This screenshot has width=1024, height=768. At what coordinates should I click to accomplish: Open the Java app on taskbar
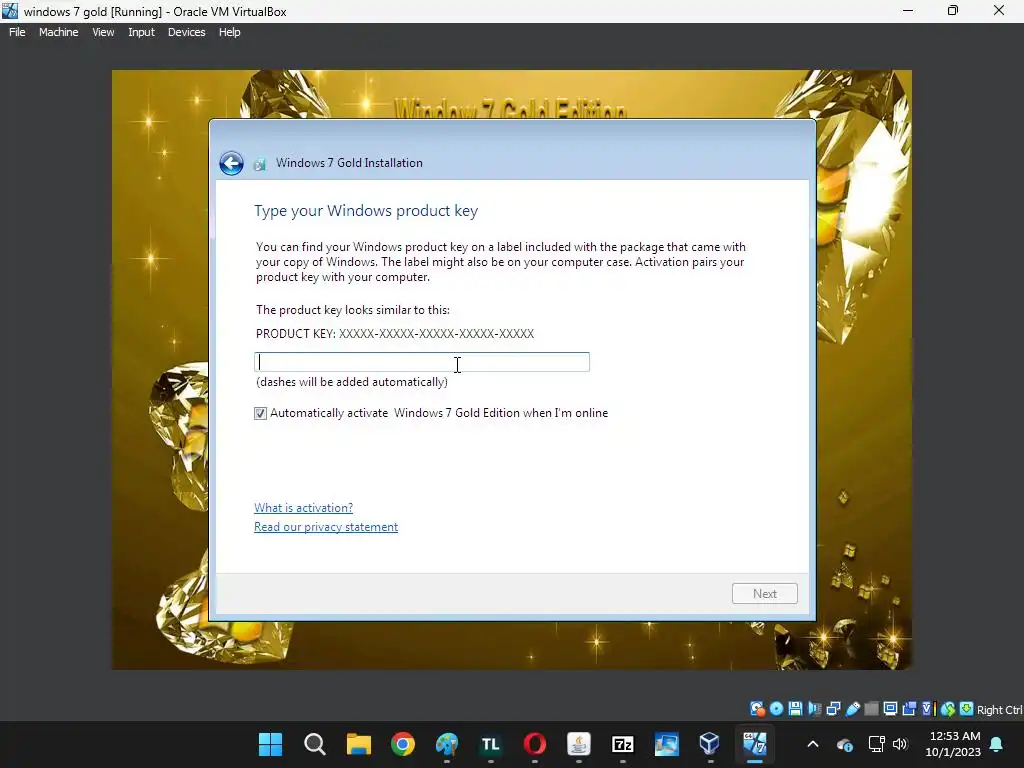click(579, 744)
